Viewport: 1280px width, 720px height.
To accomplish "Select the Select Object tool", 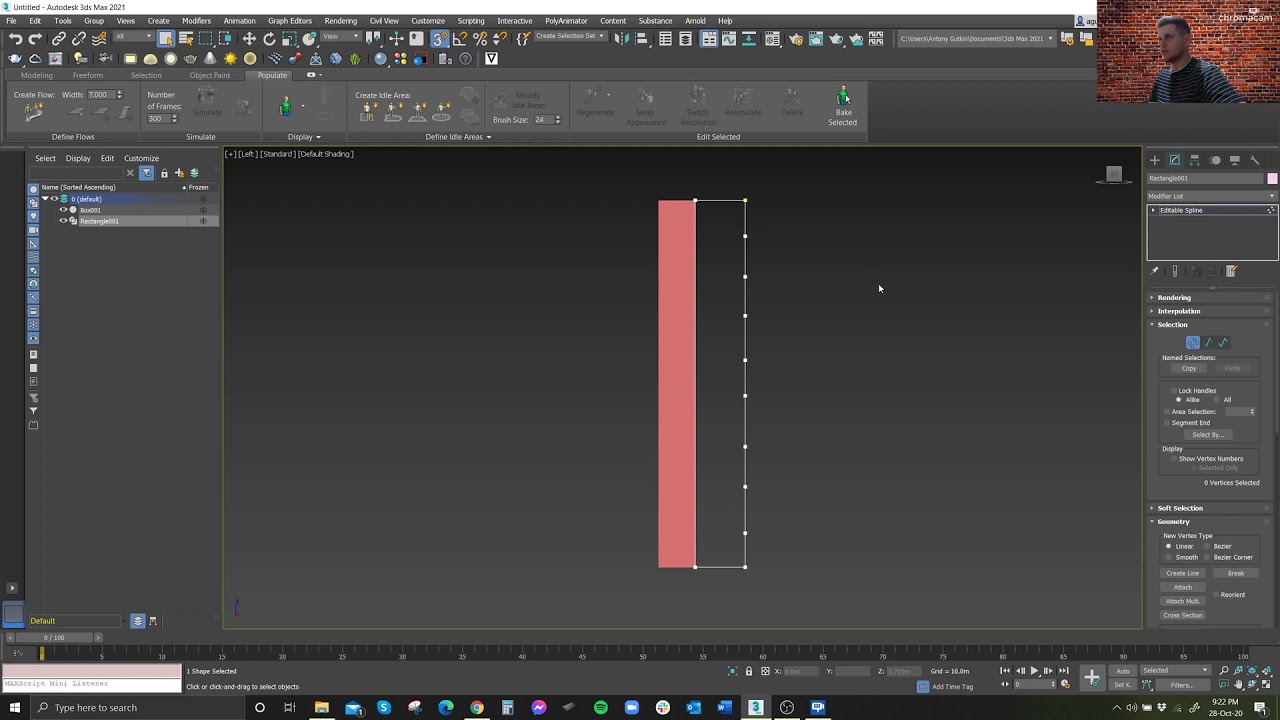I will coord(166,39).
